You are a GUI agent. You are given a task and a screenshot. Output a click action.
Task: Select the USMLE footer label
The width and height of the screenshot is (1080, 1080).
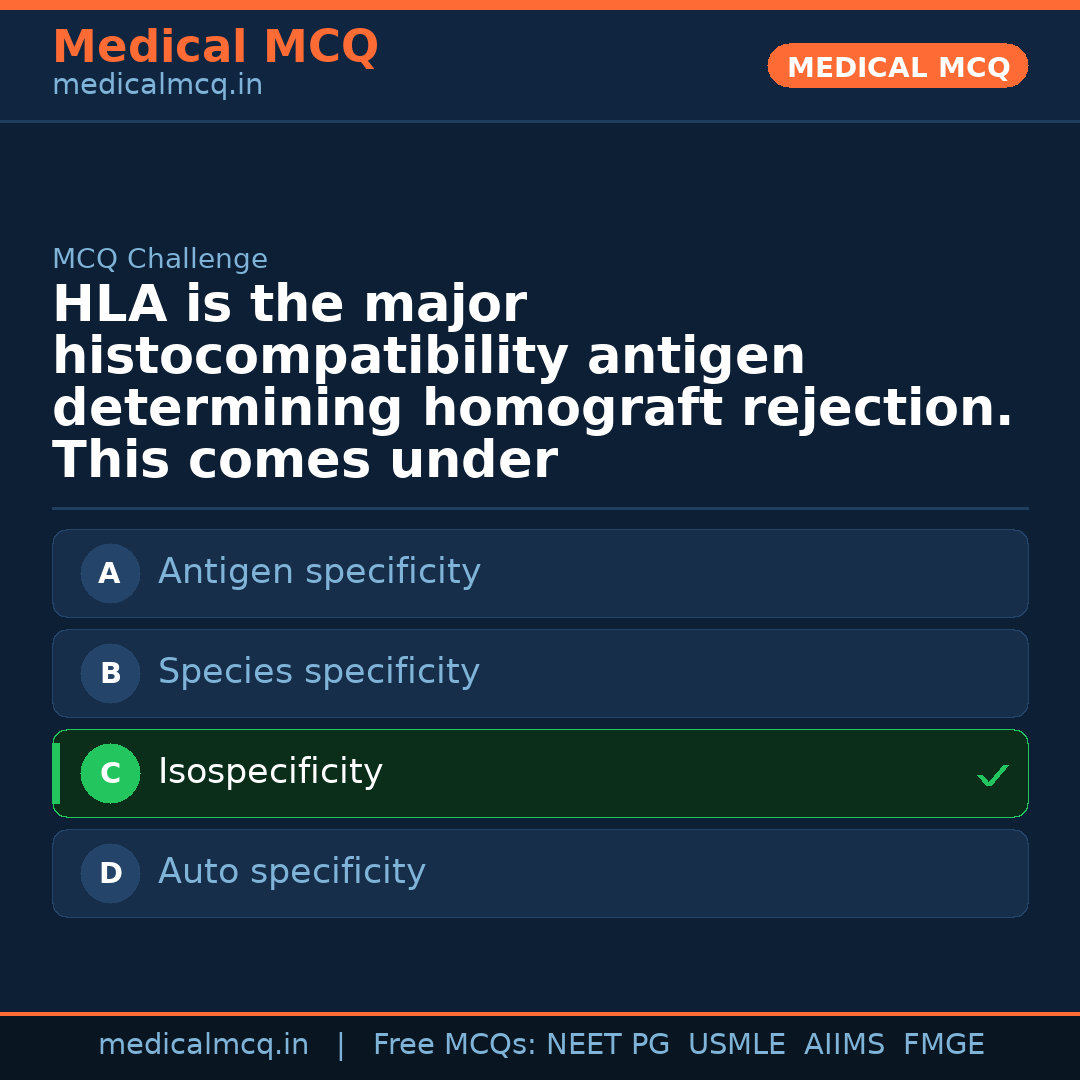(736, 1045)
